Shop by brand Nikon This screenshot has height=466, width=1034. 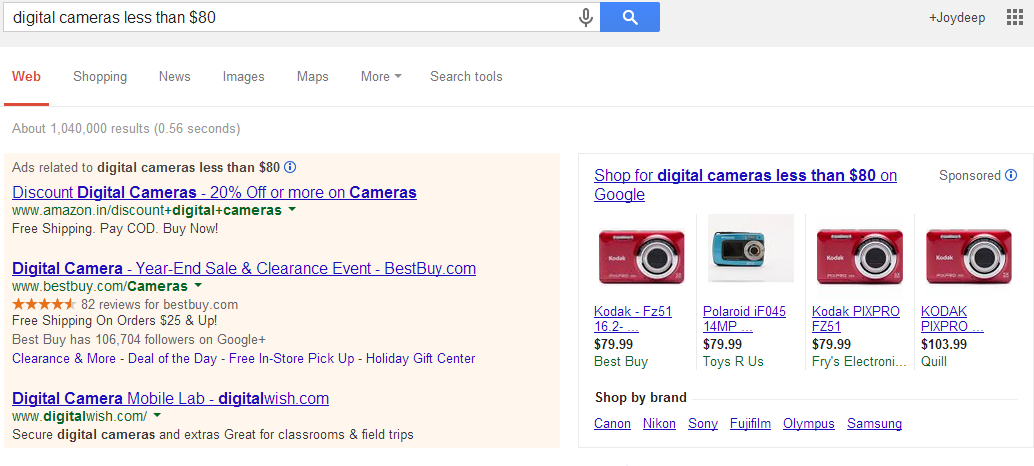[x=659, y=423]
